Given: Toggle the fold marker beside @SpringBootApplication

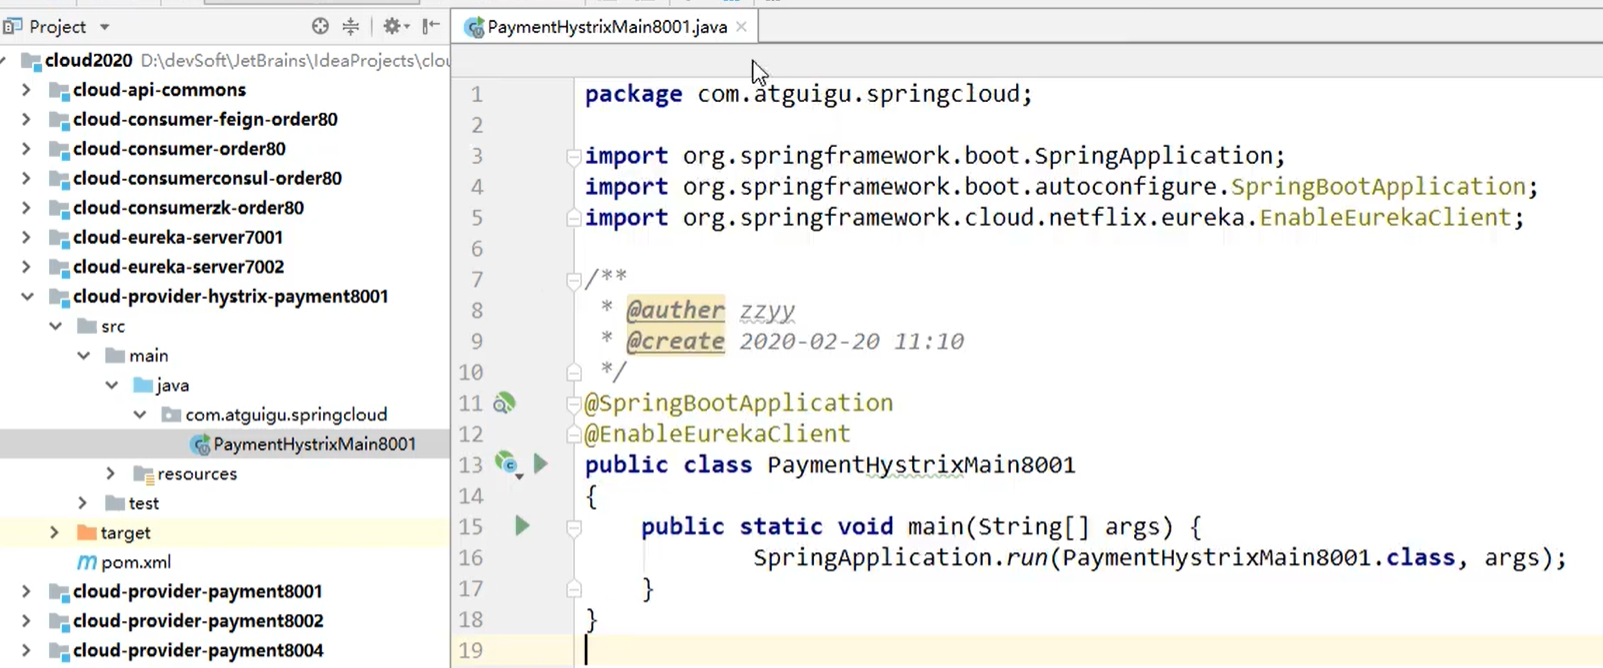Looking at the screenshot, I should pyautogui.click(x=573, y=404).
